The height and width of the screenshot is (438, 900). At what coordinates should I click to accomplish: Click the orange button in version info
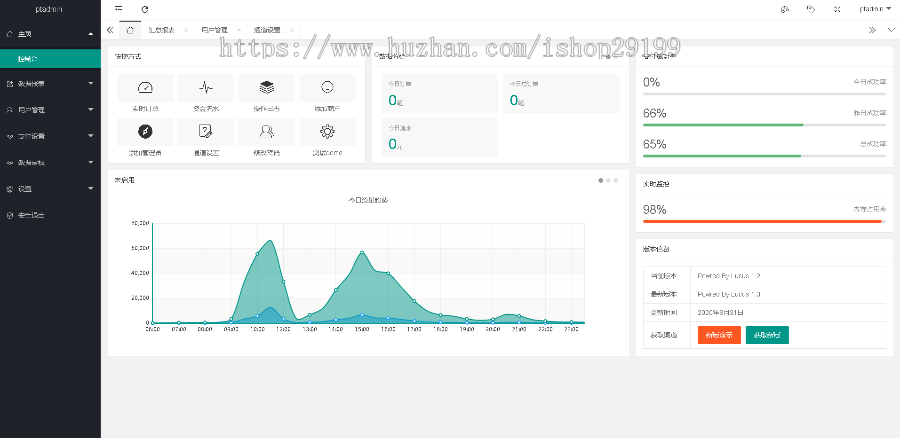719,335
